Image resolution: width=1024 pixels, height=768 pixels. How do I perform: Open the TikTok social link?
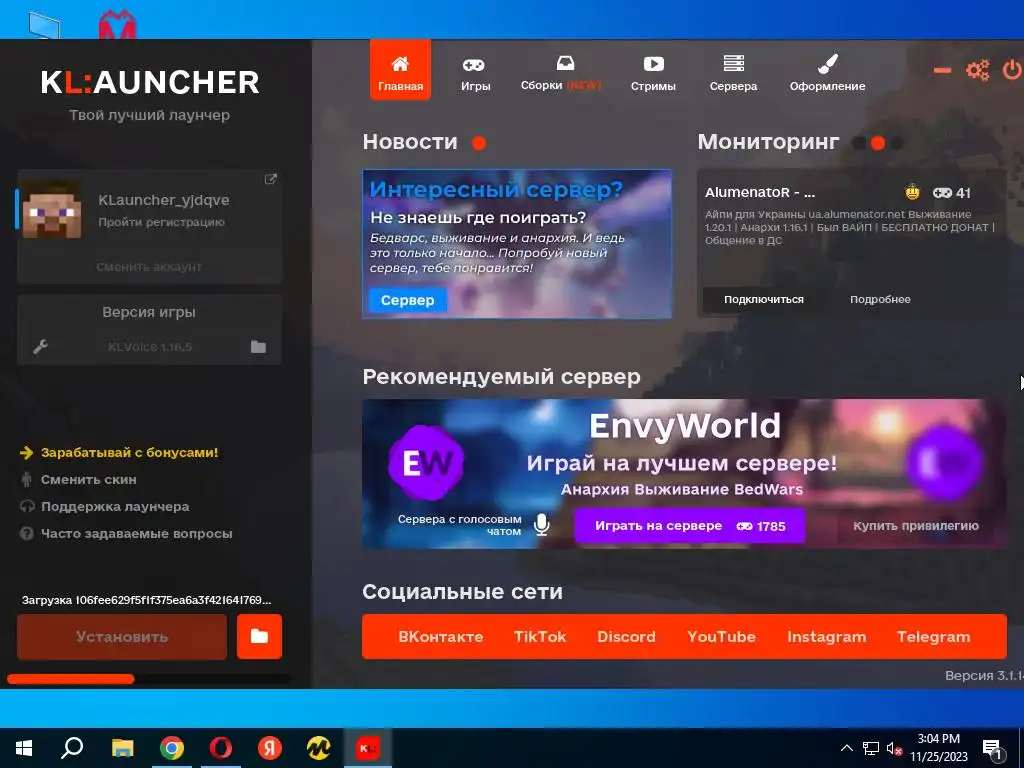(539, 637)
